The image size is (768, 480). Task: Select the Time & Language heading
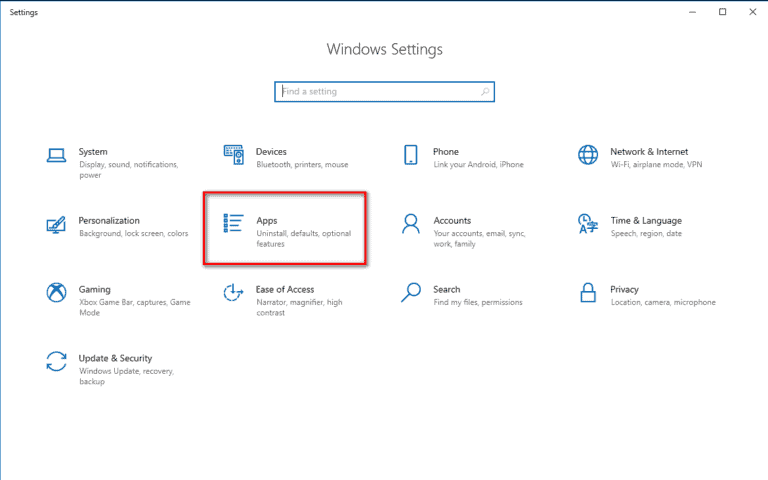[646, 221]
